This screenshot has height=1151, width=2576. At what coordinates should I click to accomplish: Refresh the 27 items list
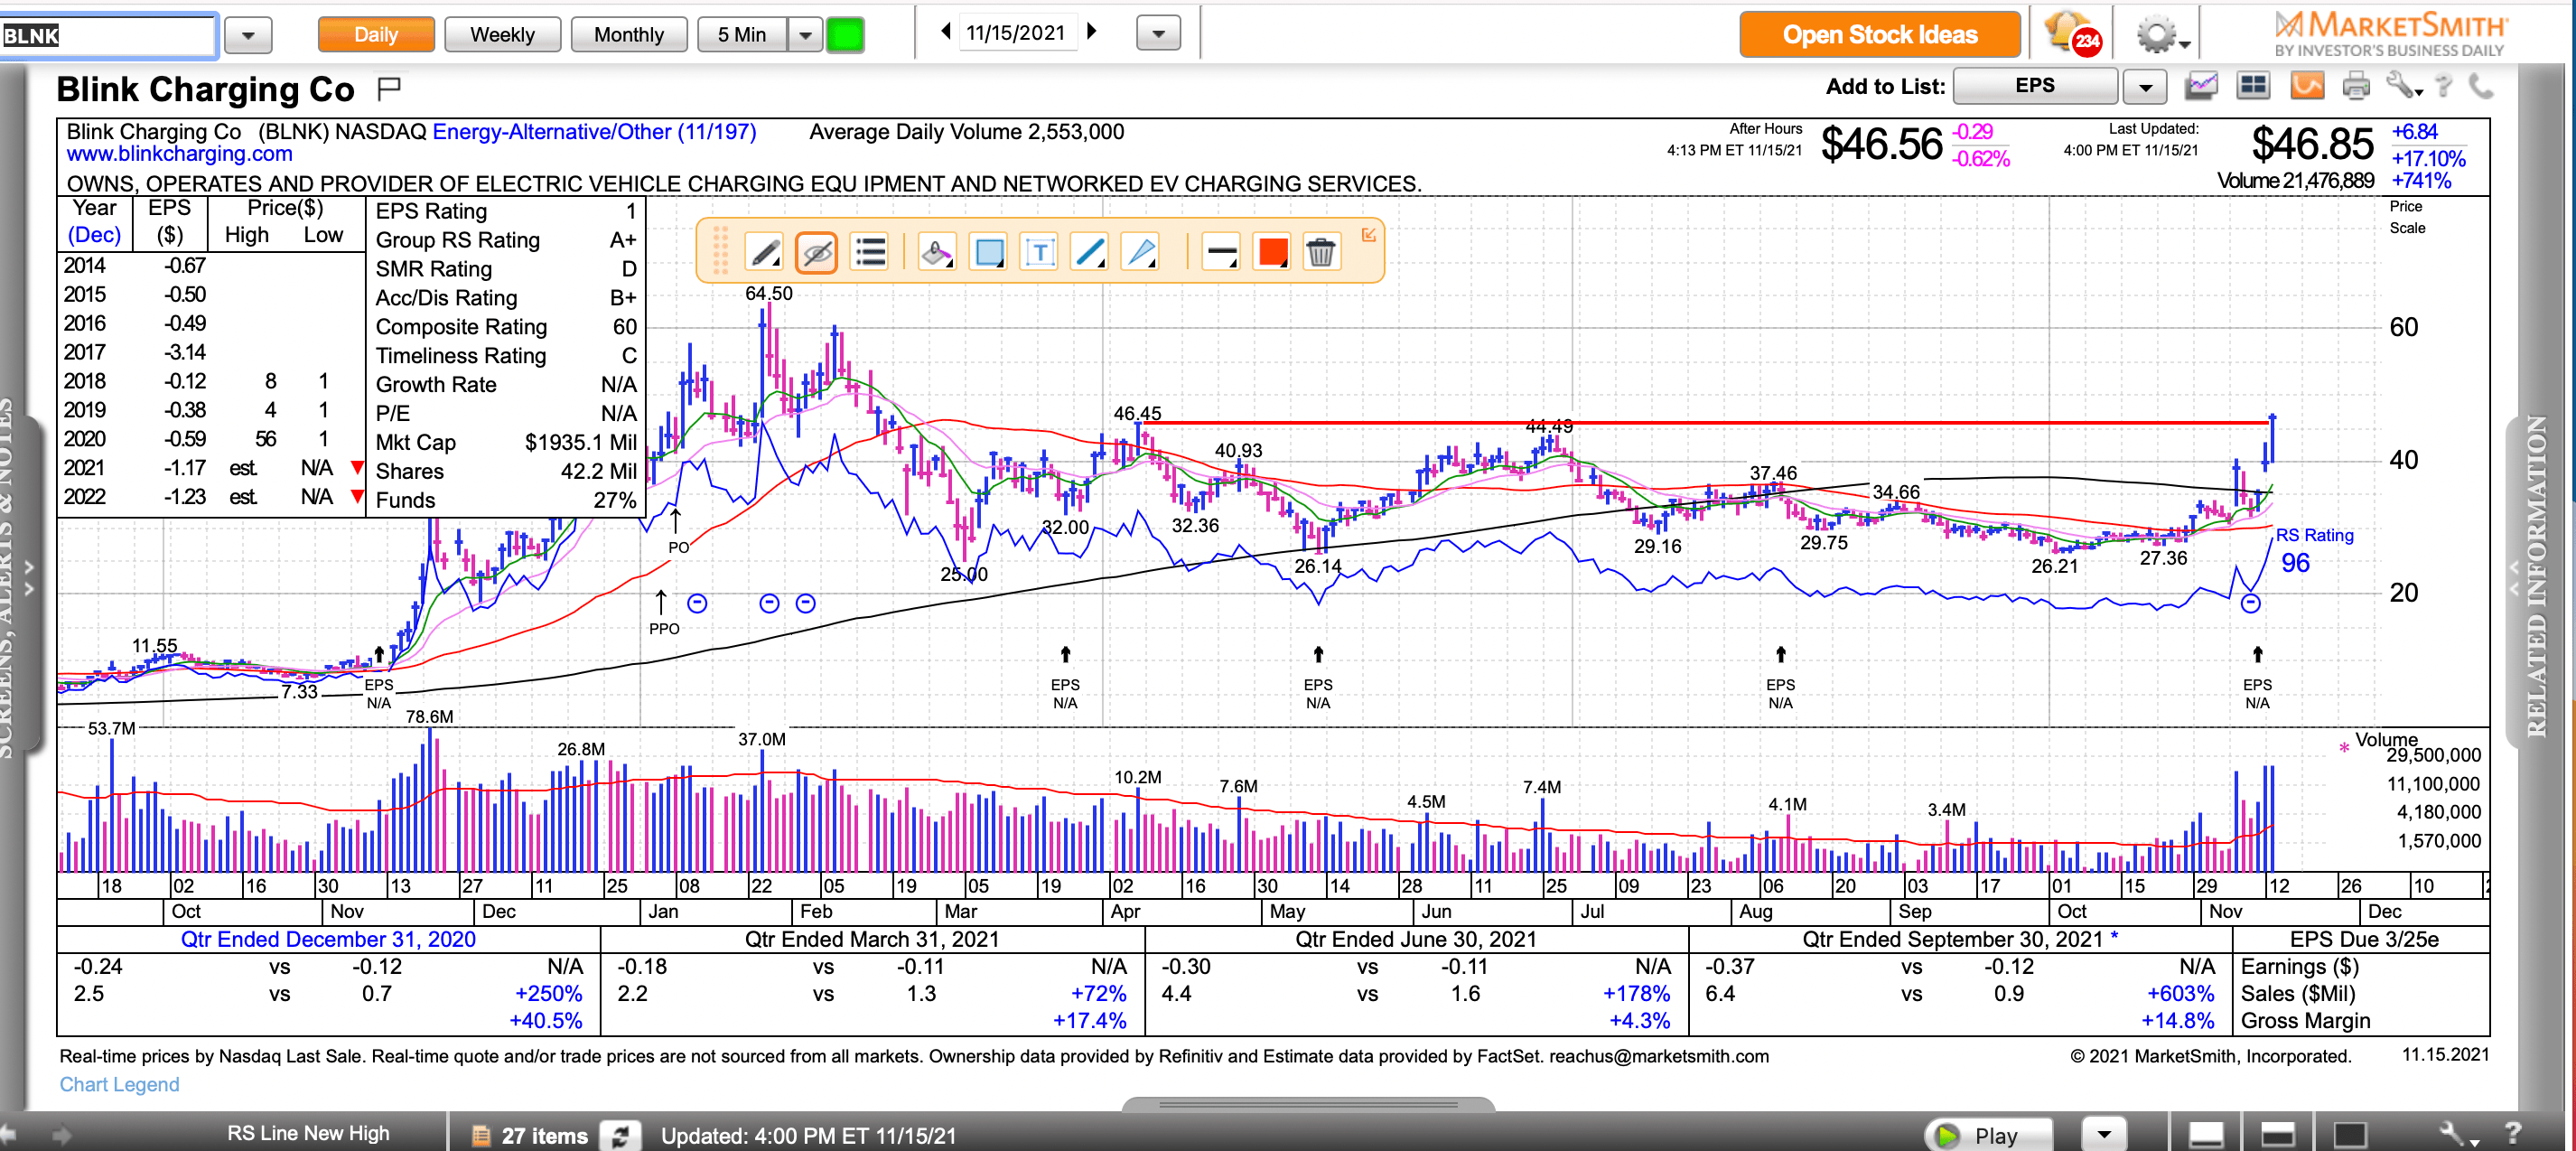click(x=621, y=1135)
